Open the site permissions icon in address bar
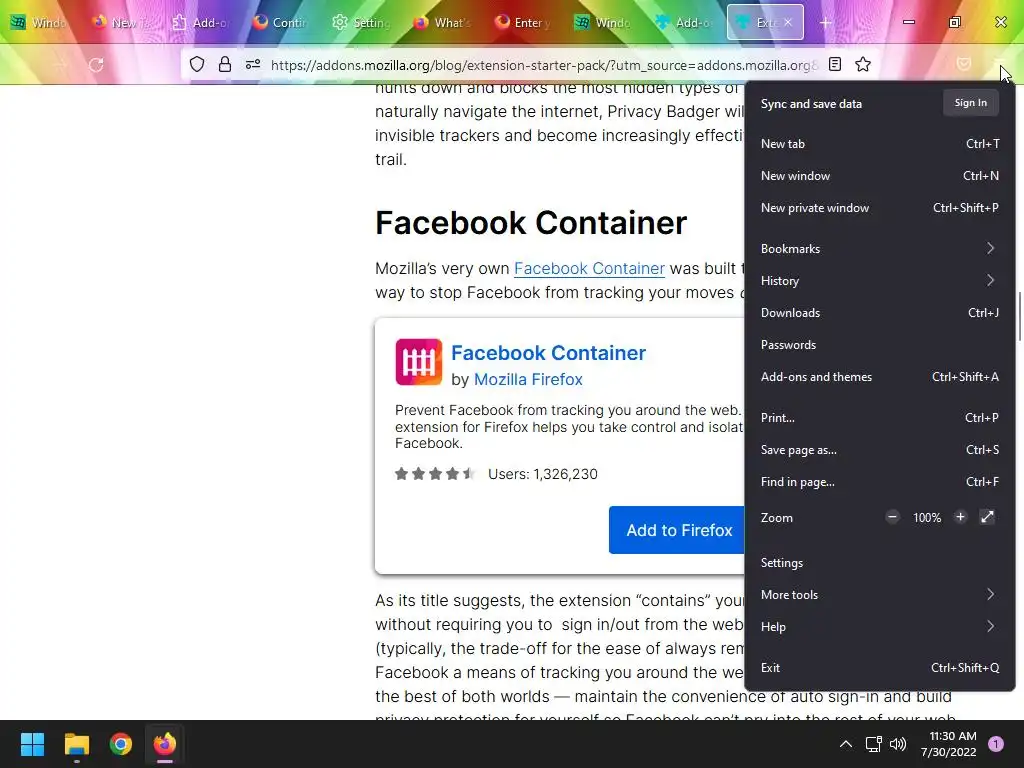 point(253,64)
